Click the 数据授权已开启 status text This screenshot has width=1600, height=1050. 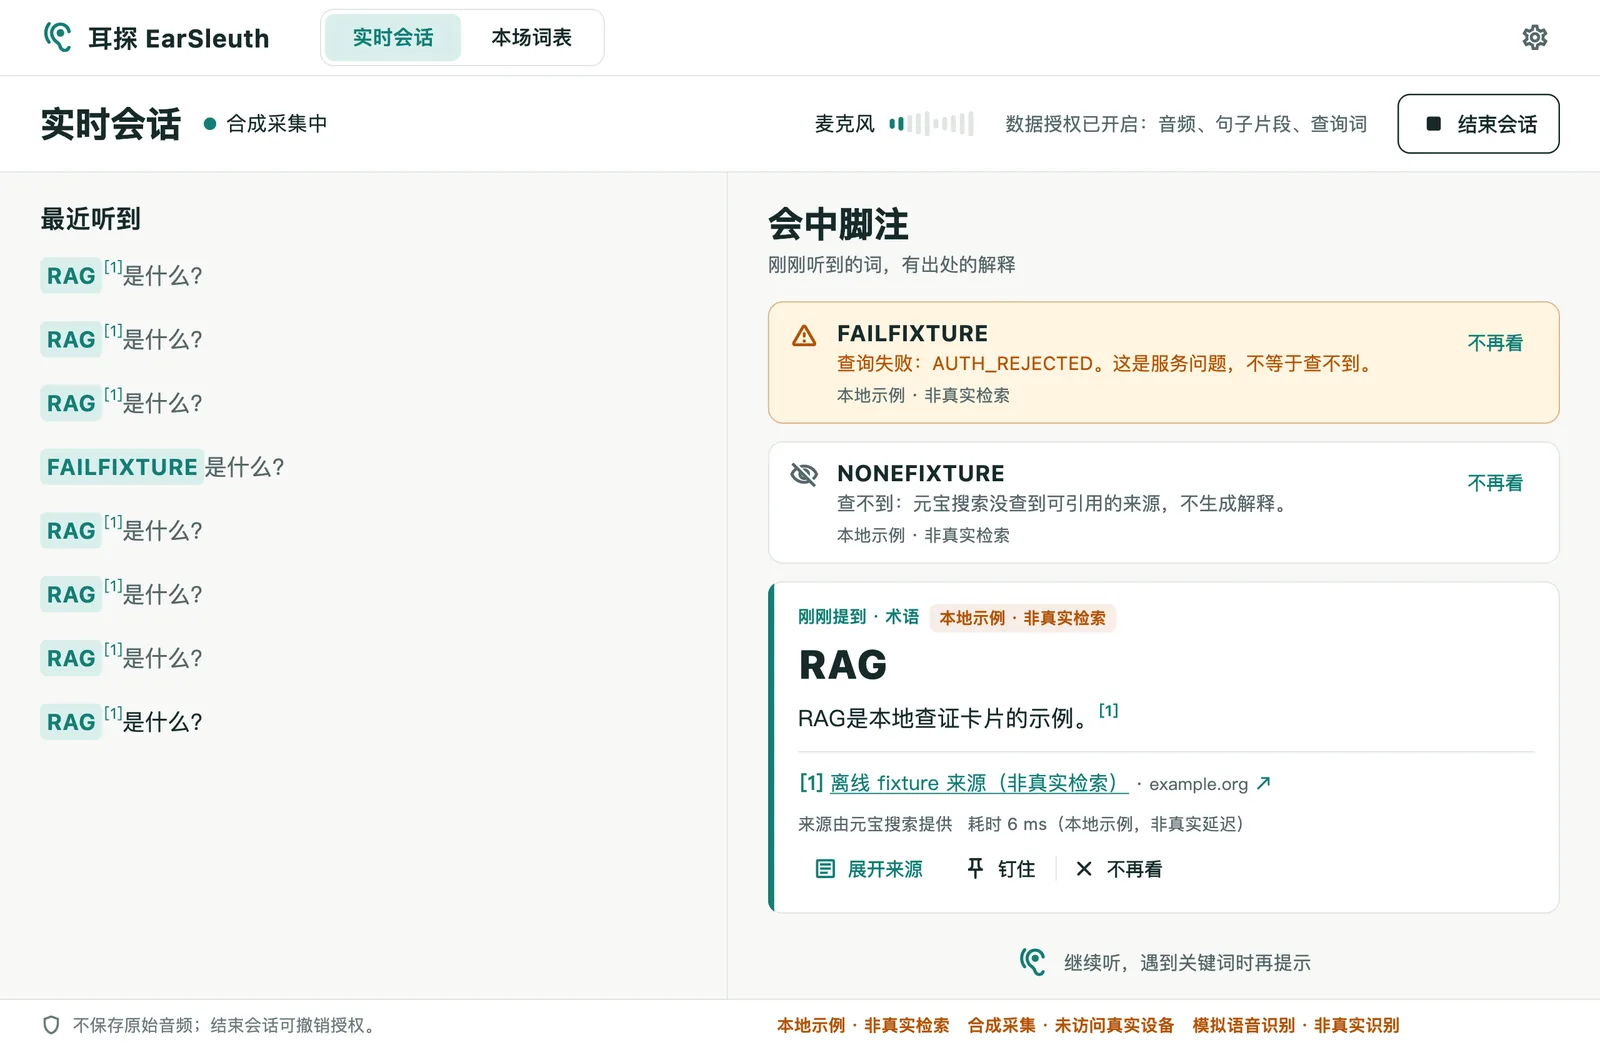(x=1186, y=124)
